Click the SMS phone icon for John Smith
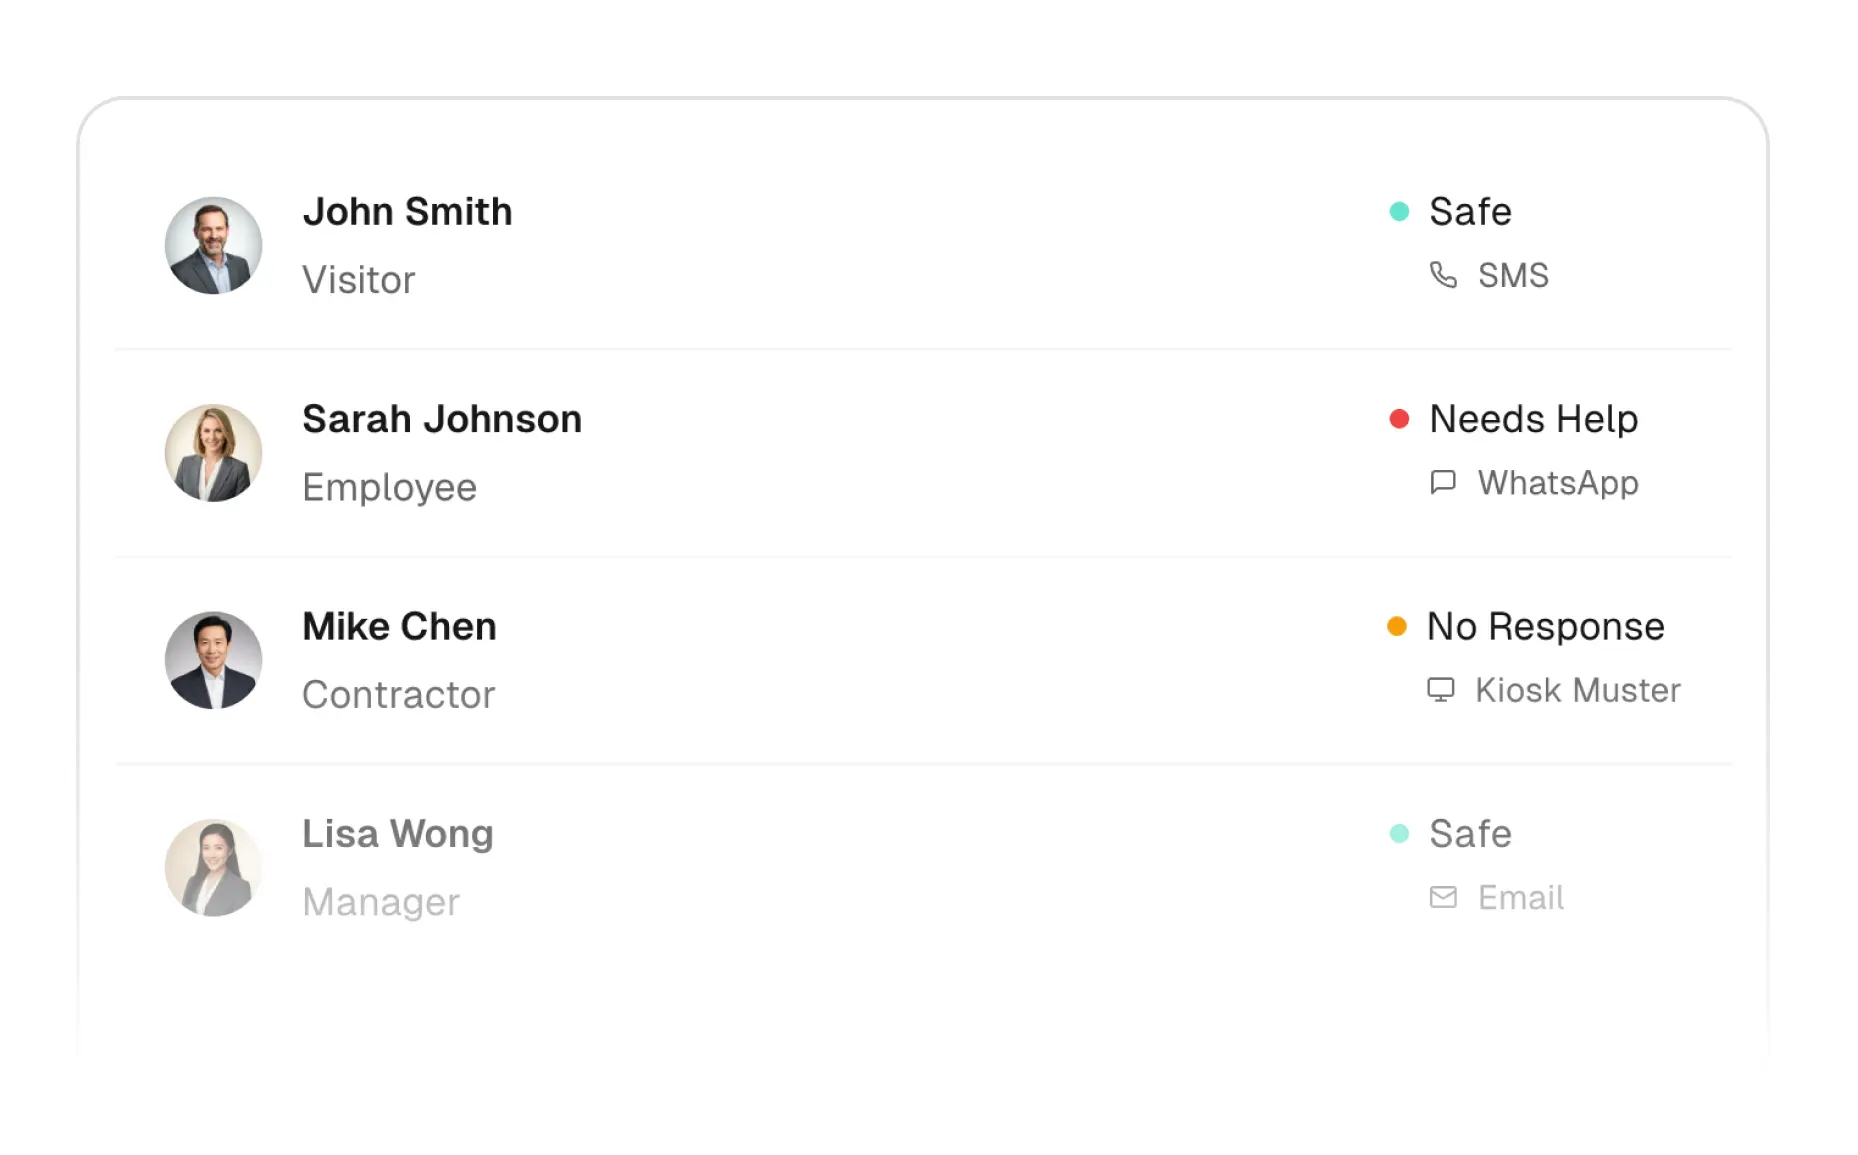Viewport: 1858px width, 1155px height. click(x=1444, y=275)
